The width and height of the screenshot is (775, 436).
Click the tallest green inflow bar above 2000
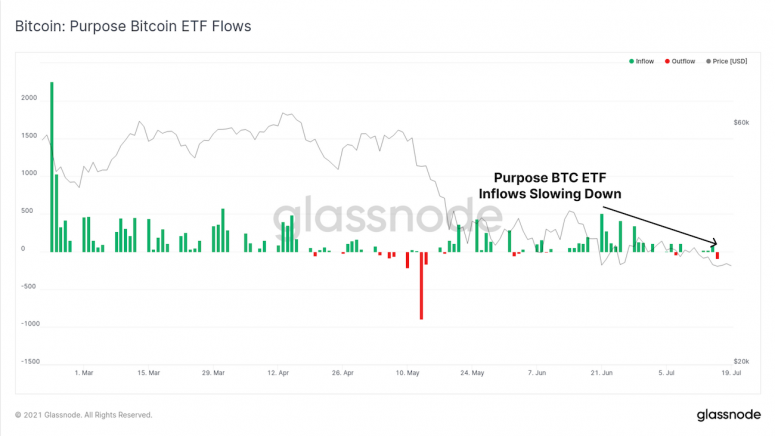tap(52, 167)
